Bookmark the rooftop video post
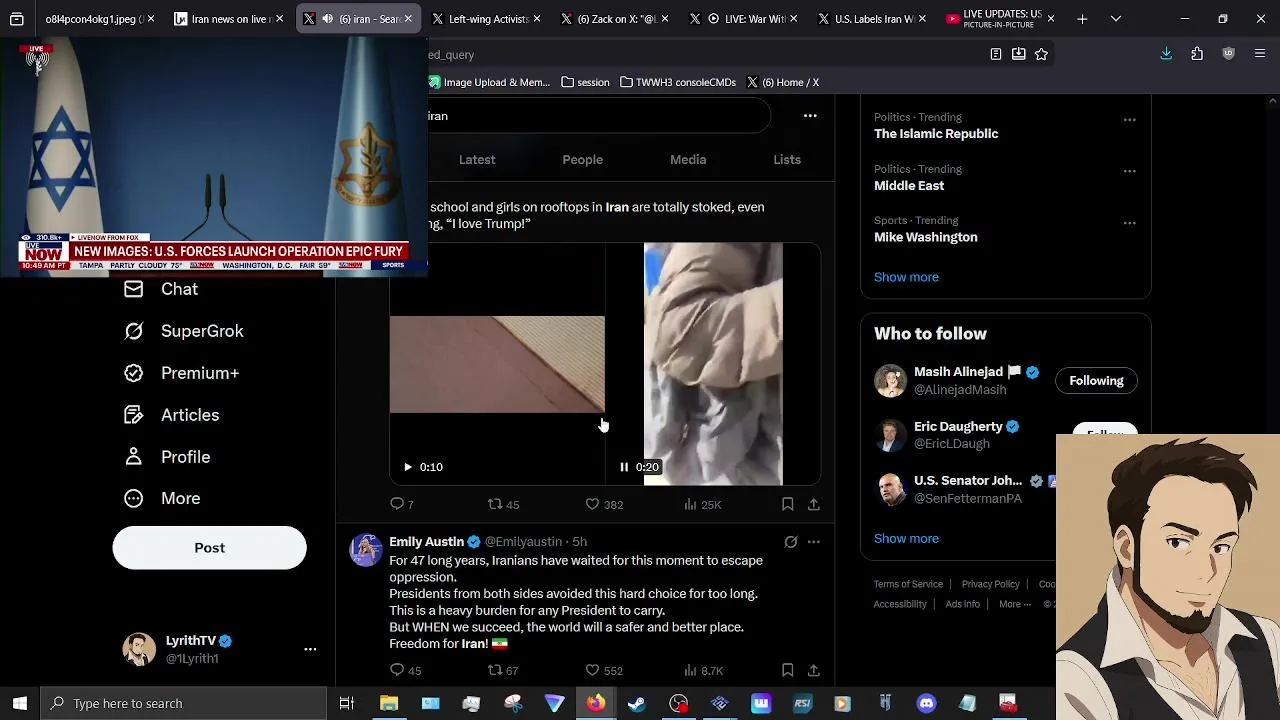 (788, 505)
